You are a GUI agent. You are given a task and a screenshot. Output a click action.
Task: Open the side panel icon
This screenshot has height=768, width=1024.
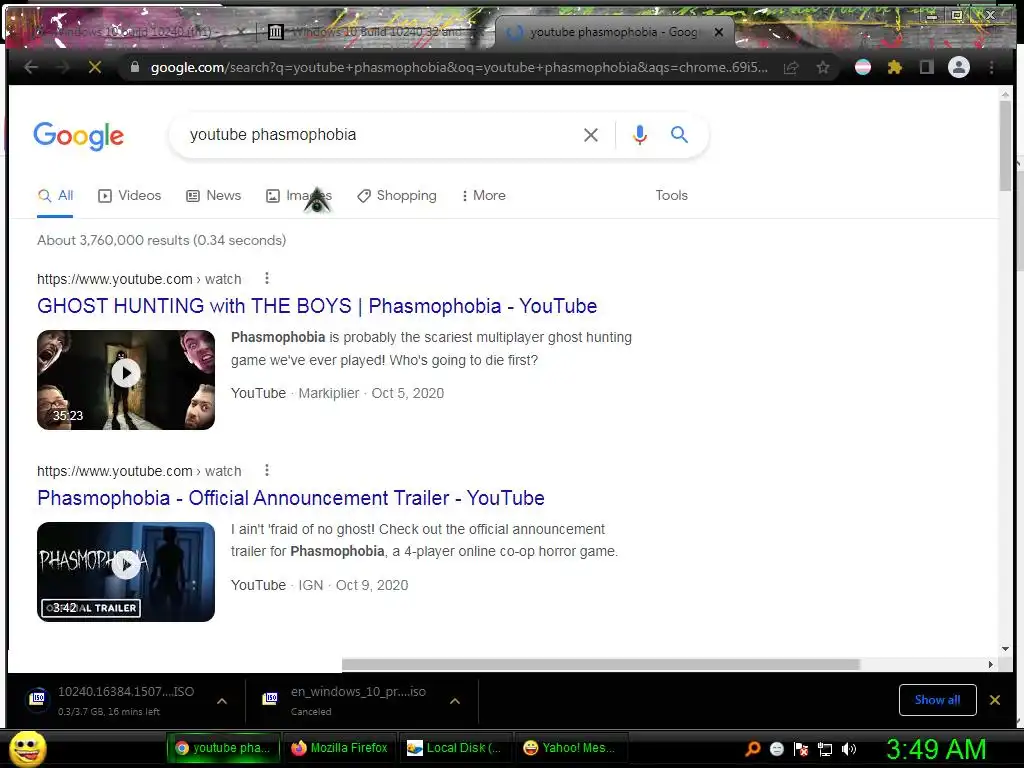926,67
